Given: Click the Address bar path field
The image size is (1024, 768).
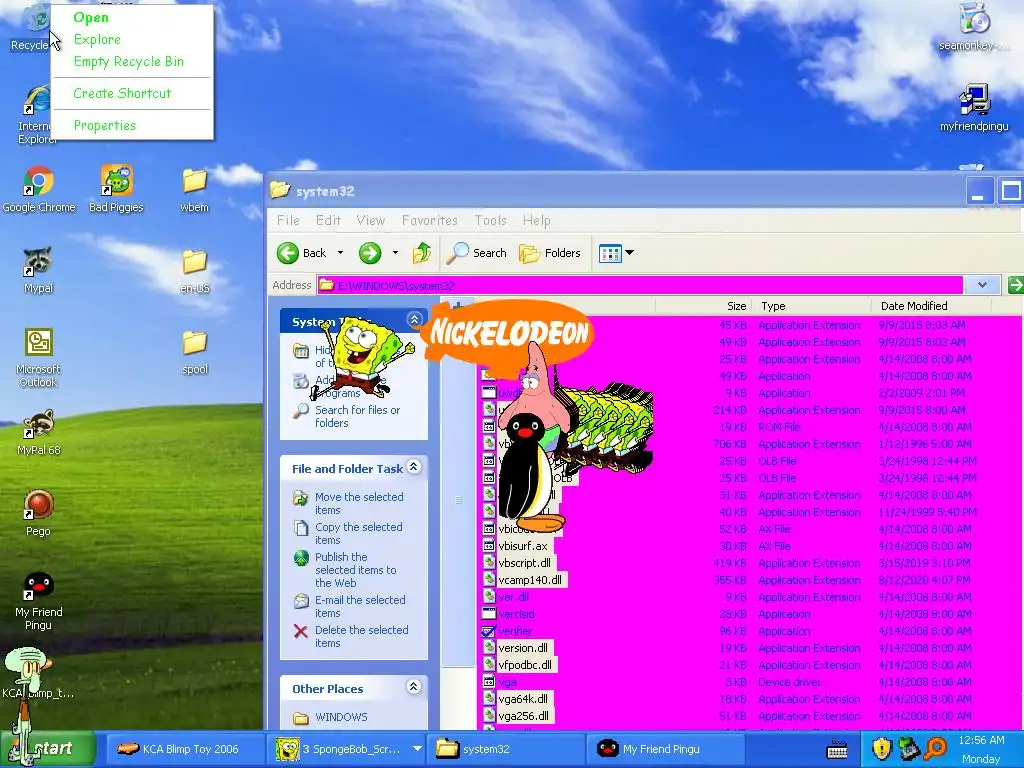Looking at the screenshot, I should click(640, 285).
